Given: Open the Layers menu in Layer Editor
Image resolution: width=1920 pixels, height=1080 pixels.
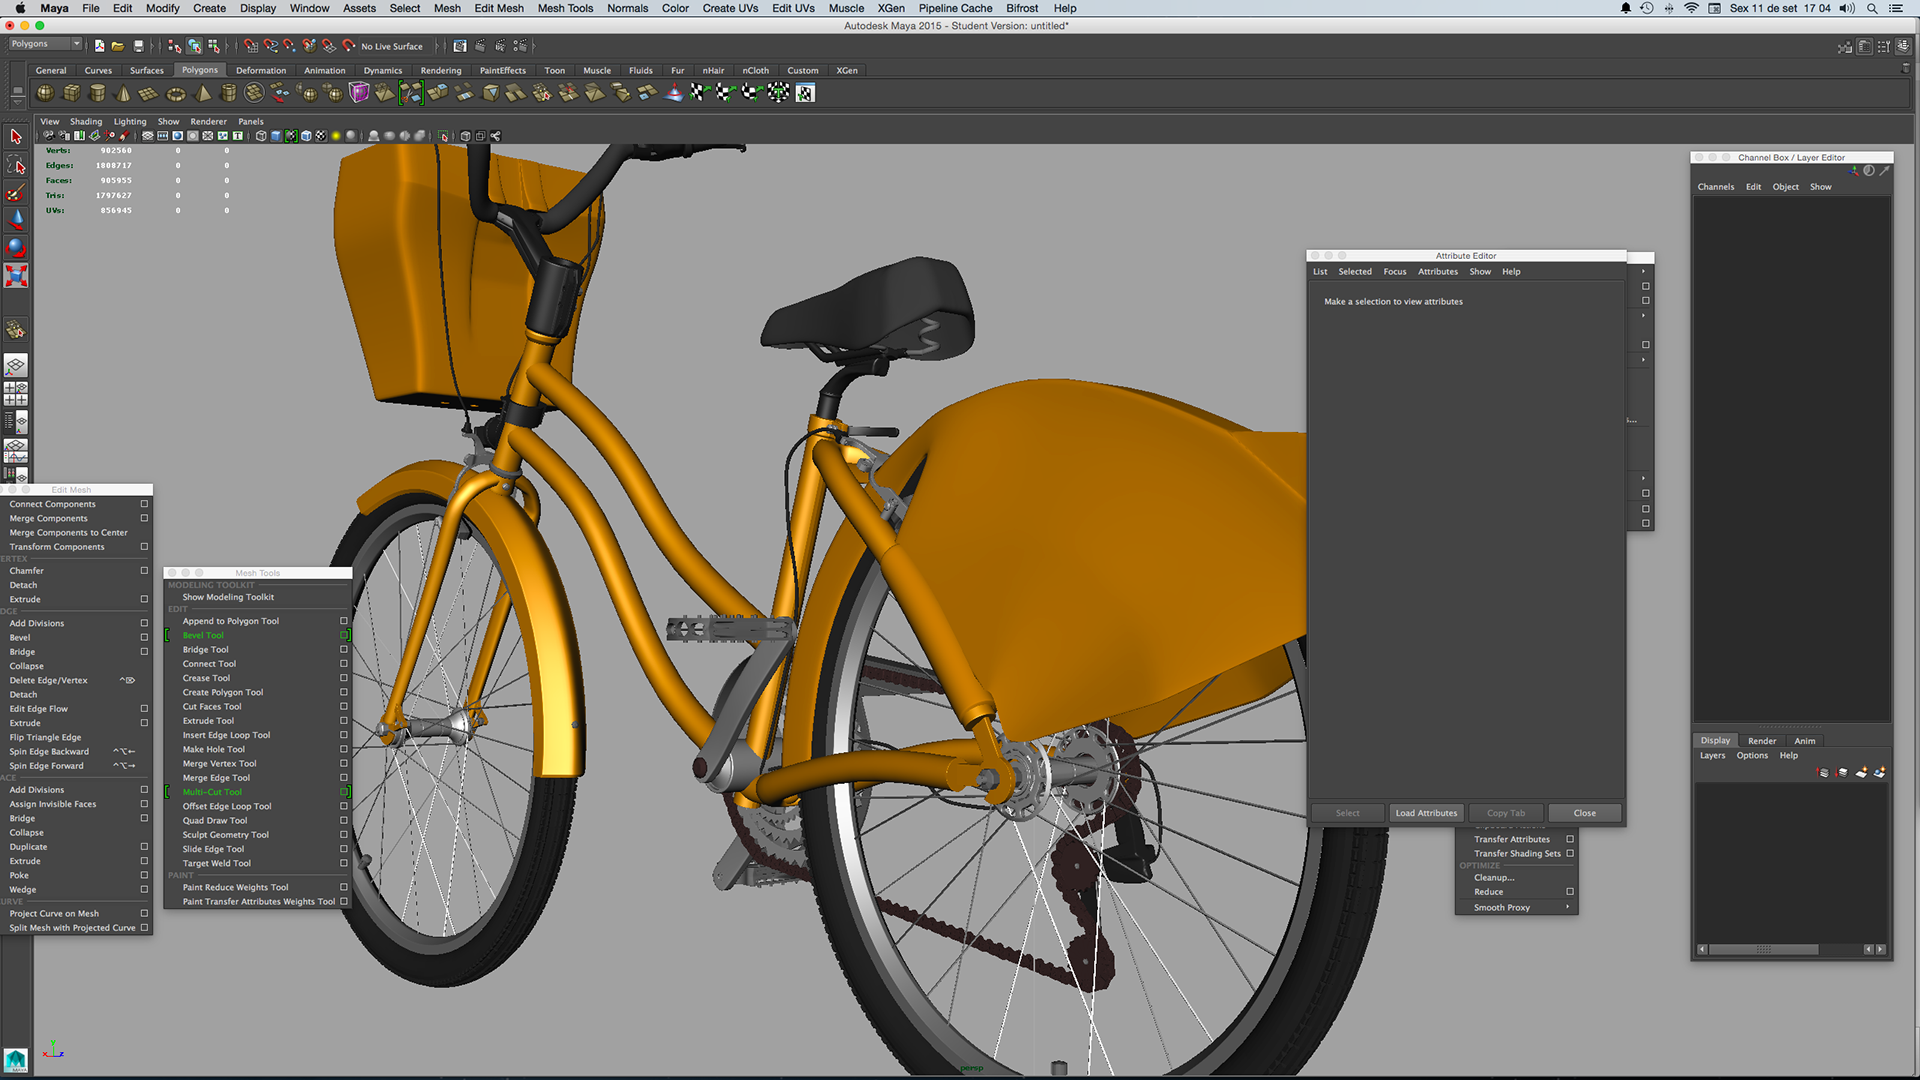Looking at the screenshot, I should tap(1712, 755).
